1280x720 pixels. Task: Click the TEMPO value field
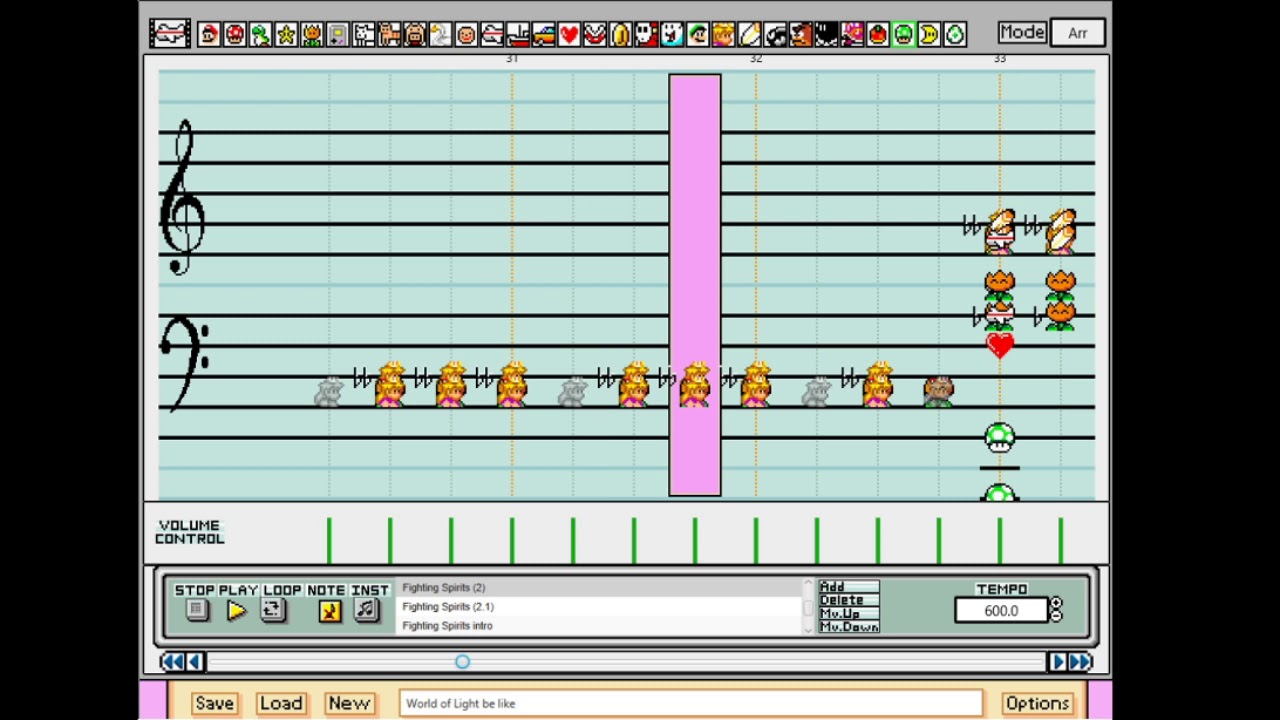[x=1001, y=611]
